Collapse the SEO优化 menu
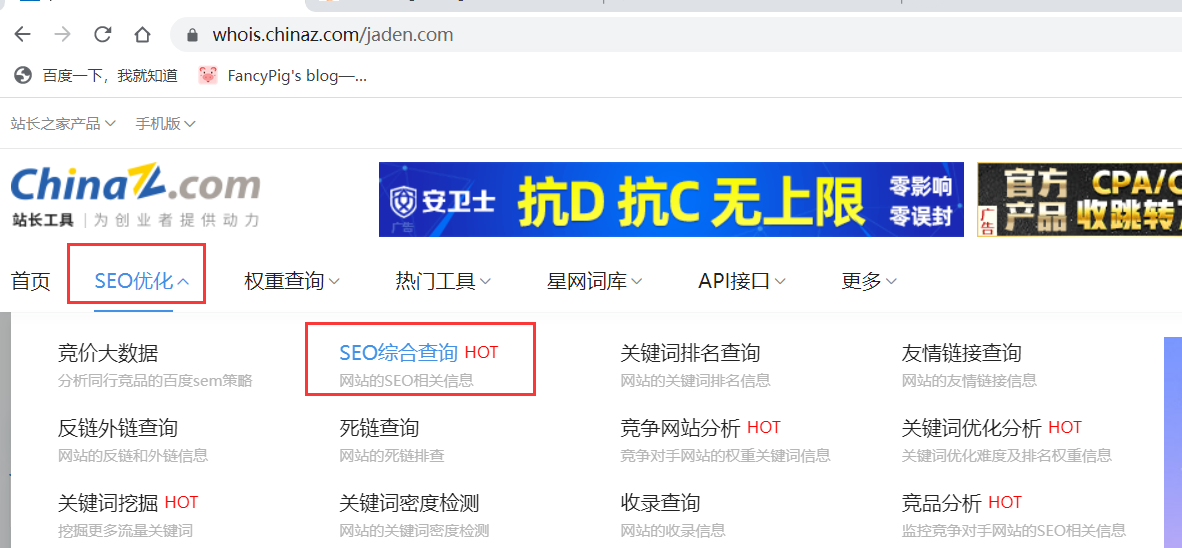Viewport: 1182px width, 548px height. click(142, 282)
